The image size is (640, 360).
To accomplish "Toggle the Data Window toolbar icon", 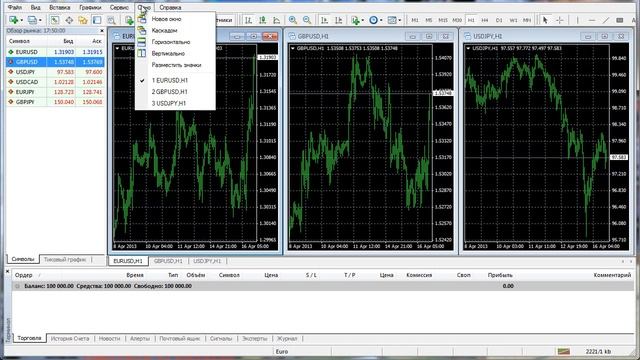I will pyautogui.click(x=69, y=20).
